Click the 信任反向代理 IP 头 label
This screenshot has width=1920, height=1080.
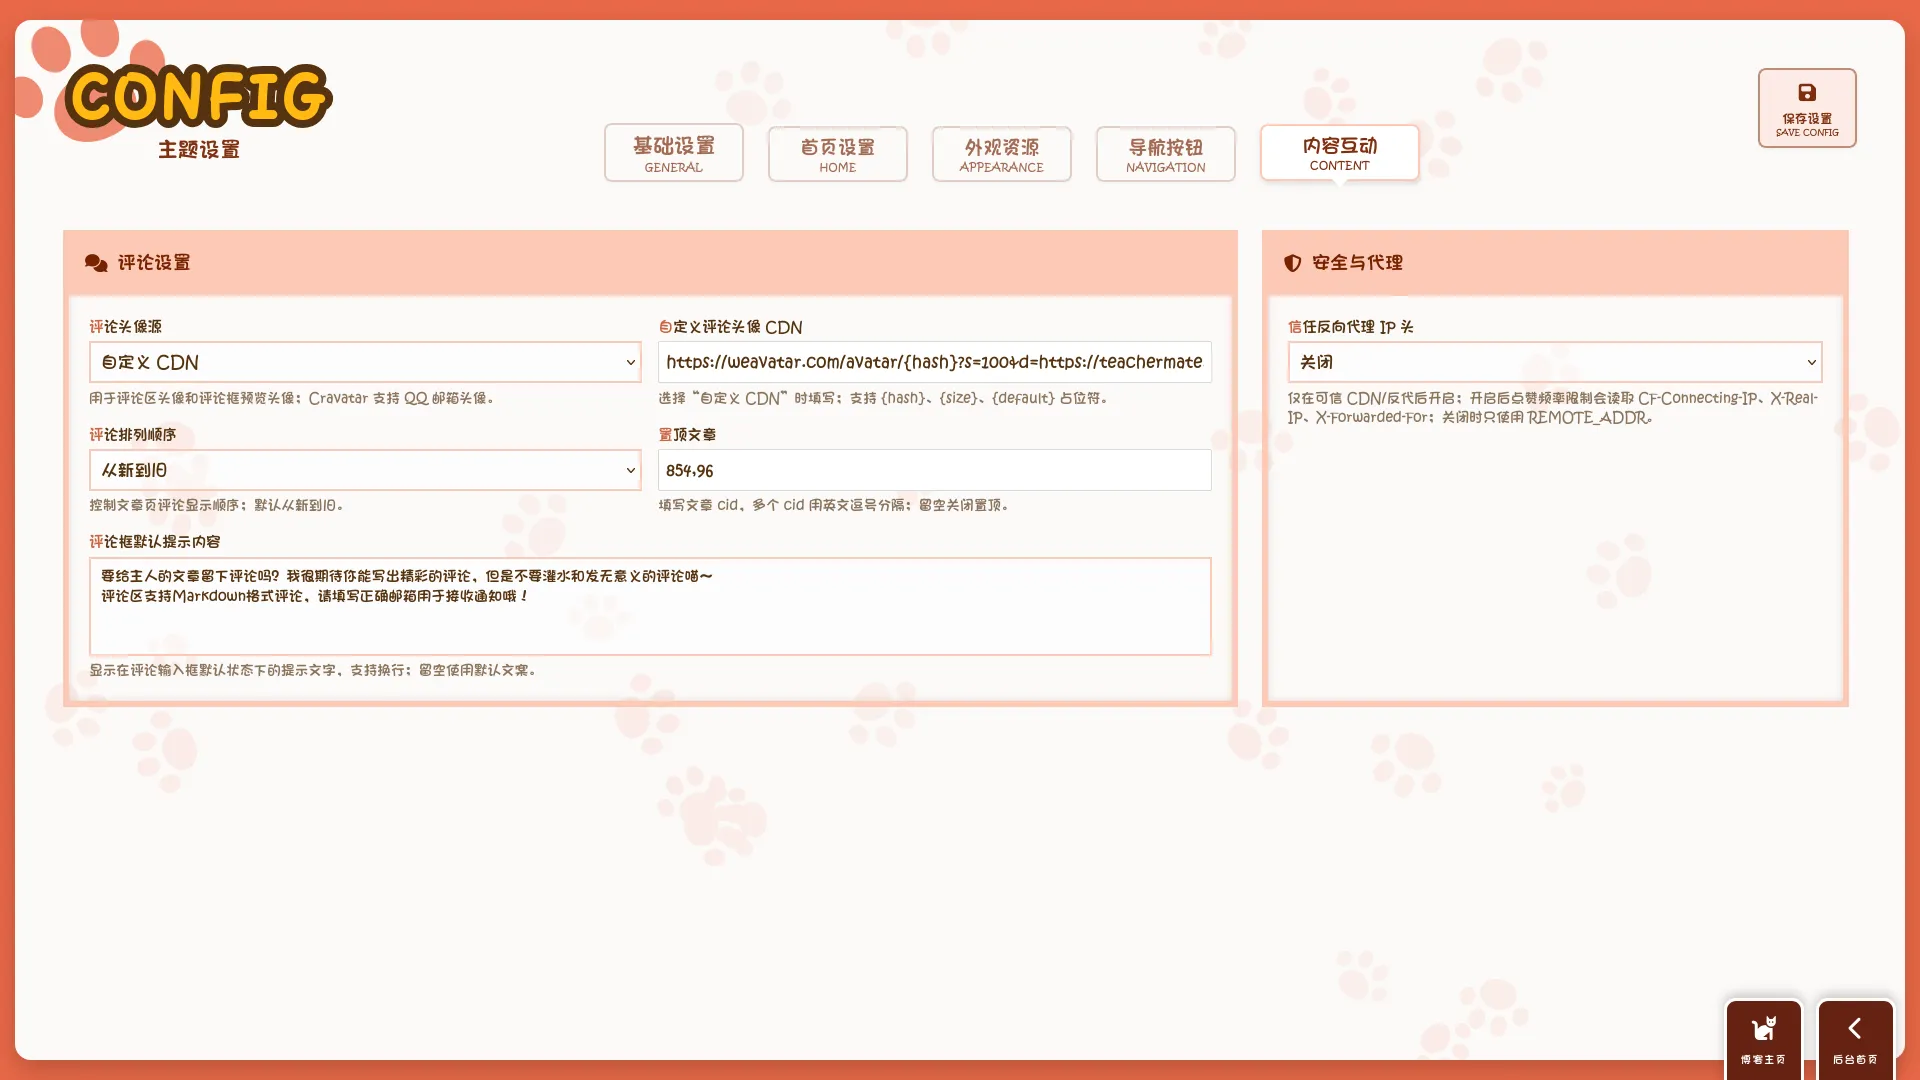point(1351,327)
